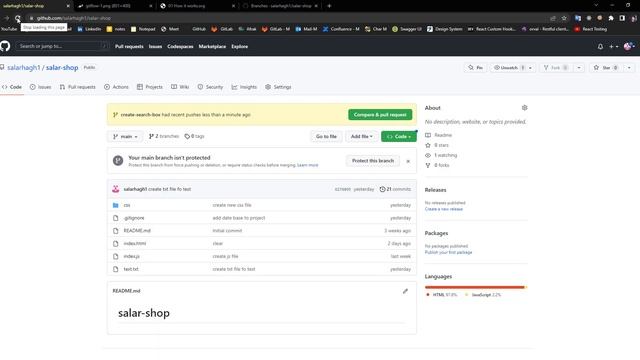640x360 pixels.
Task: Open the css folder
Action: click(127, 205)
